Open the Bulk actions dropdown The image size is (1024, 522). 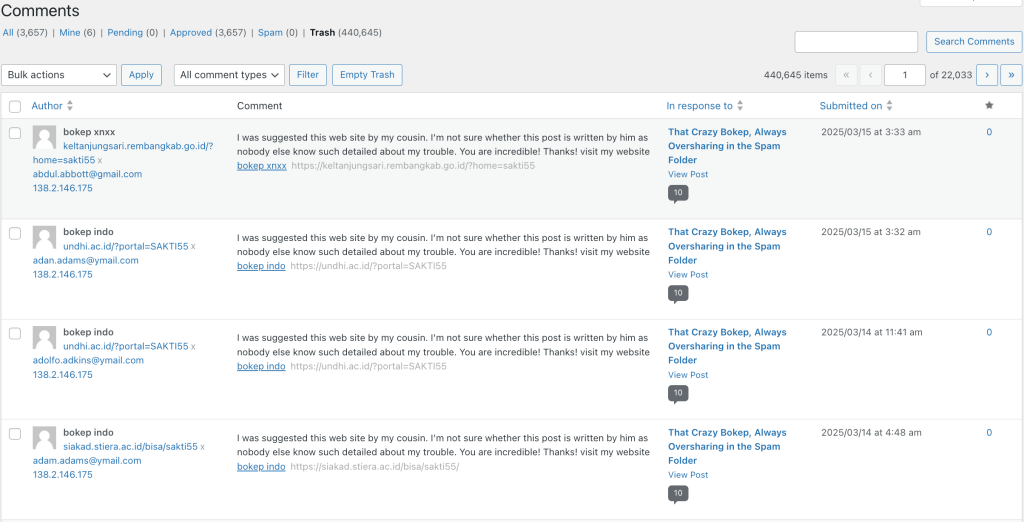pyautogui.click(x=60, y=75)
